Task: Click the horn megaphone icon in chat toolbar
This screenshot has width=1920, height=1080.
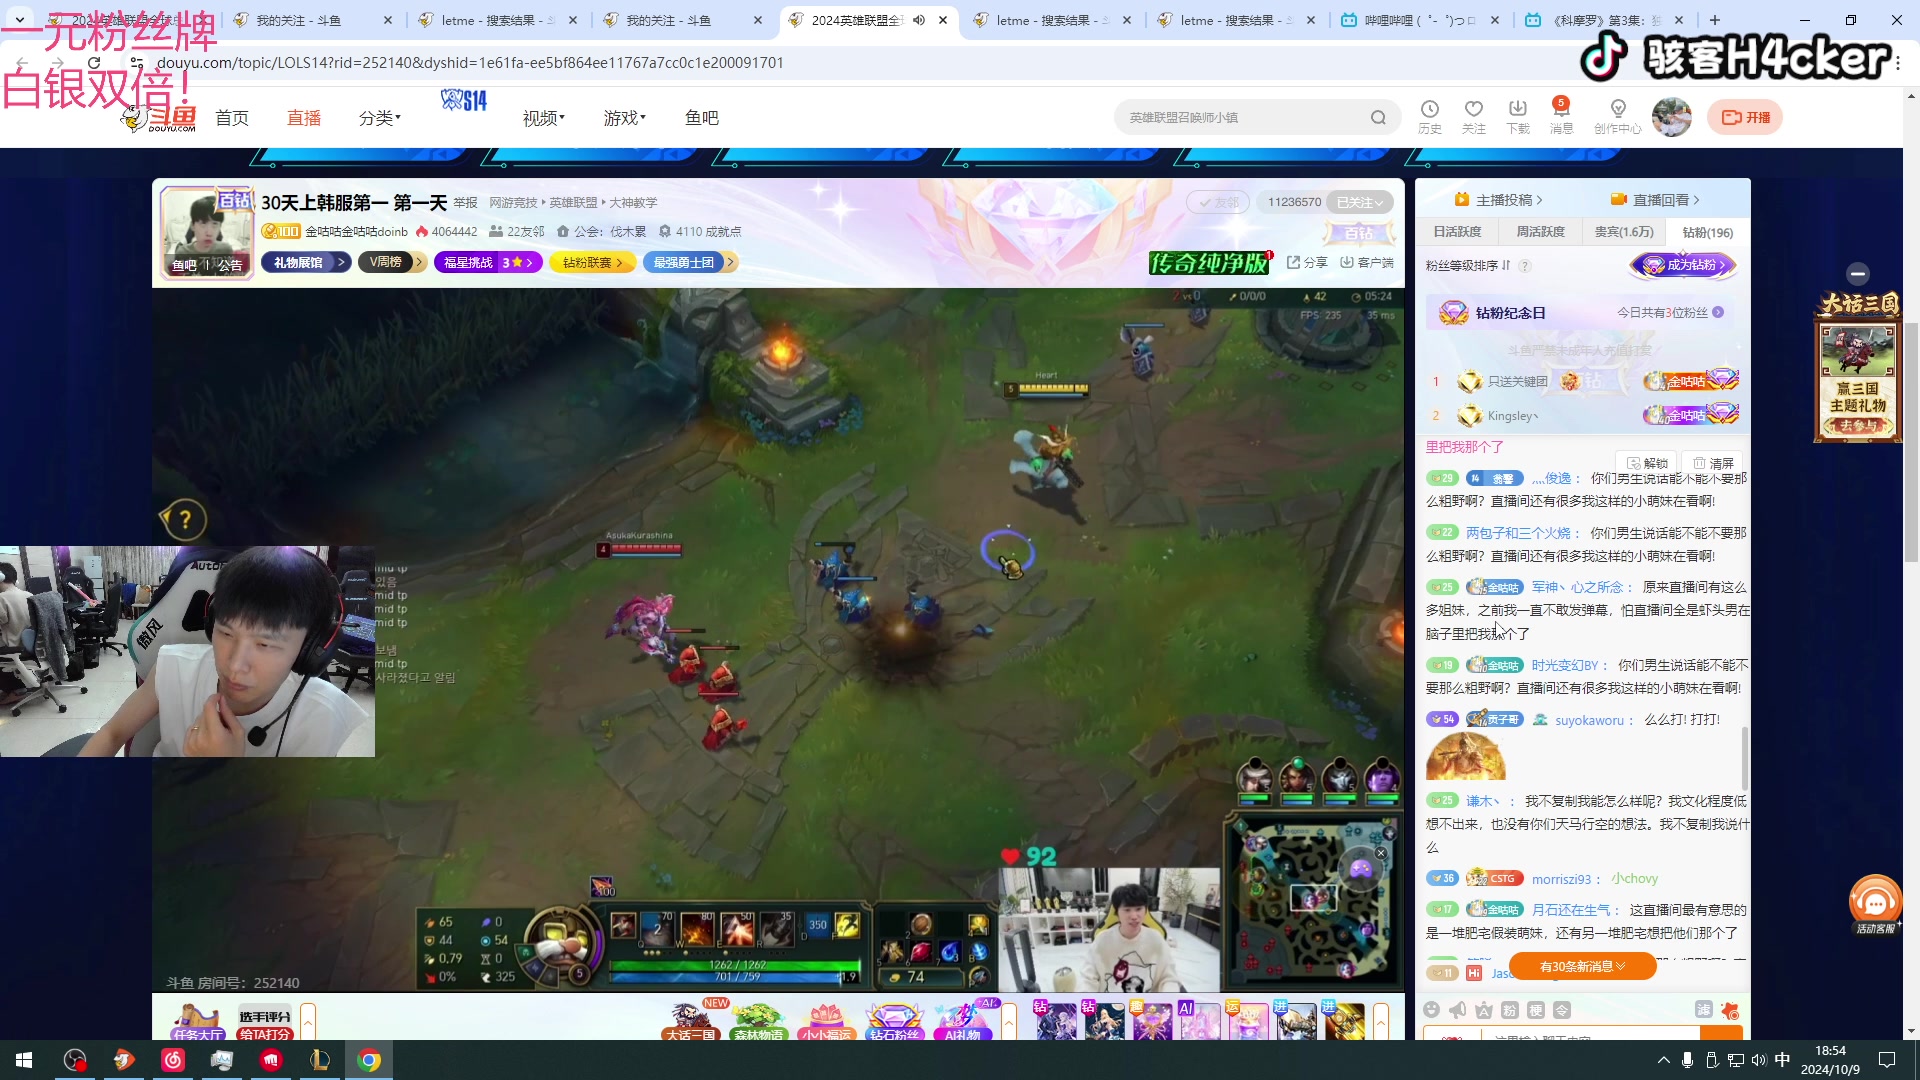Action: point(1458,1010)
